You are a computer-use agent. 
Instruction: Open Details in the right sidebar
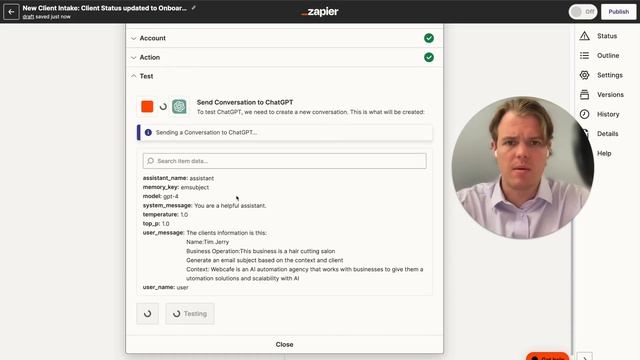point(607,134)
